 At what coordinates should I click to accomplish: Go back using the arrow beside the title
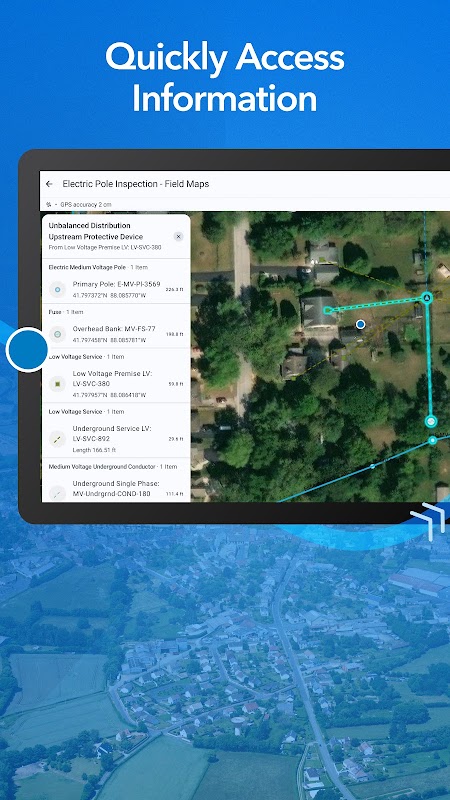tap(49, 184)
